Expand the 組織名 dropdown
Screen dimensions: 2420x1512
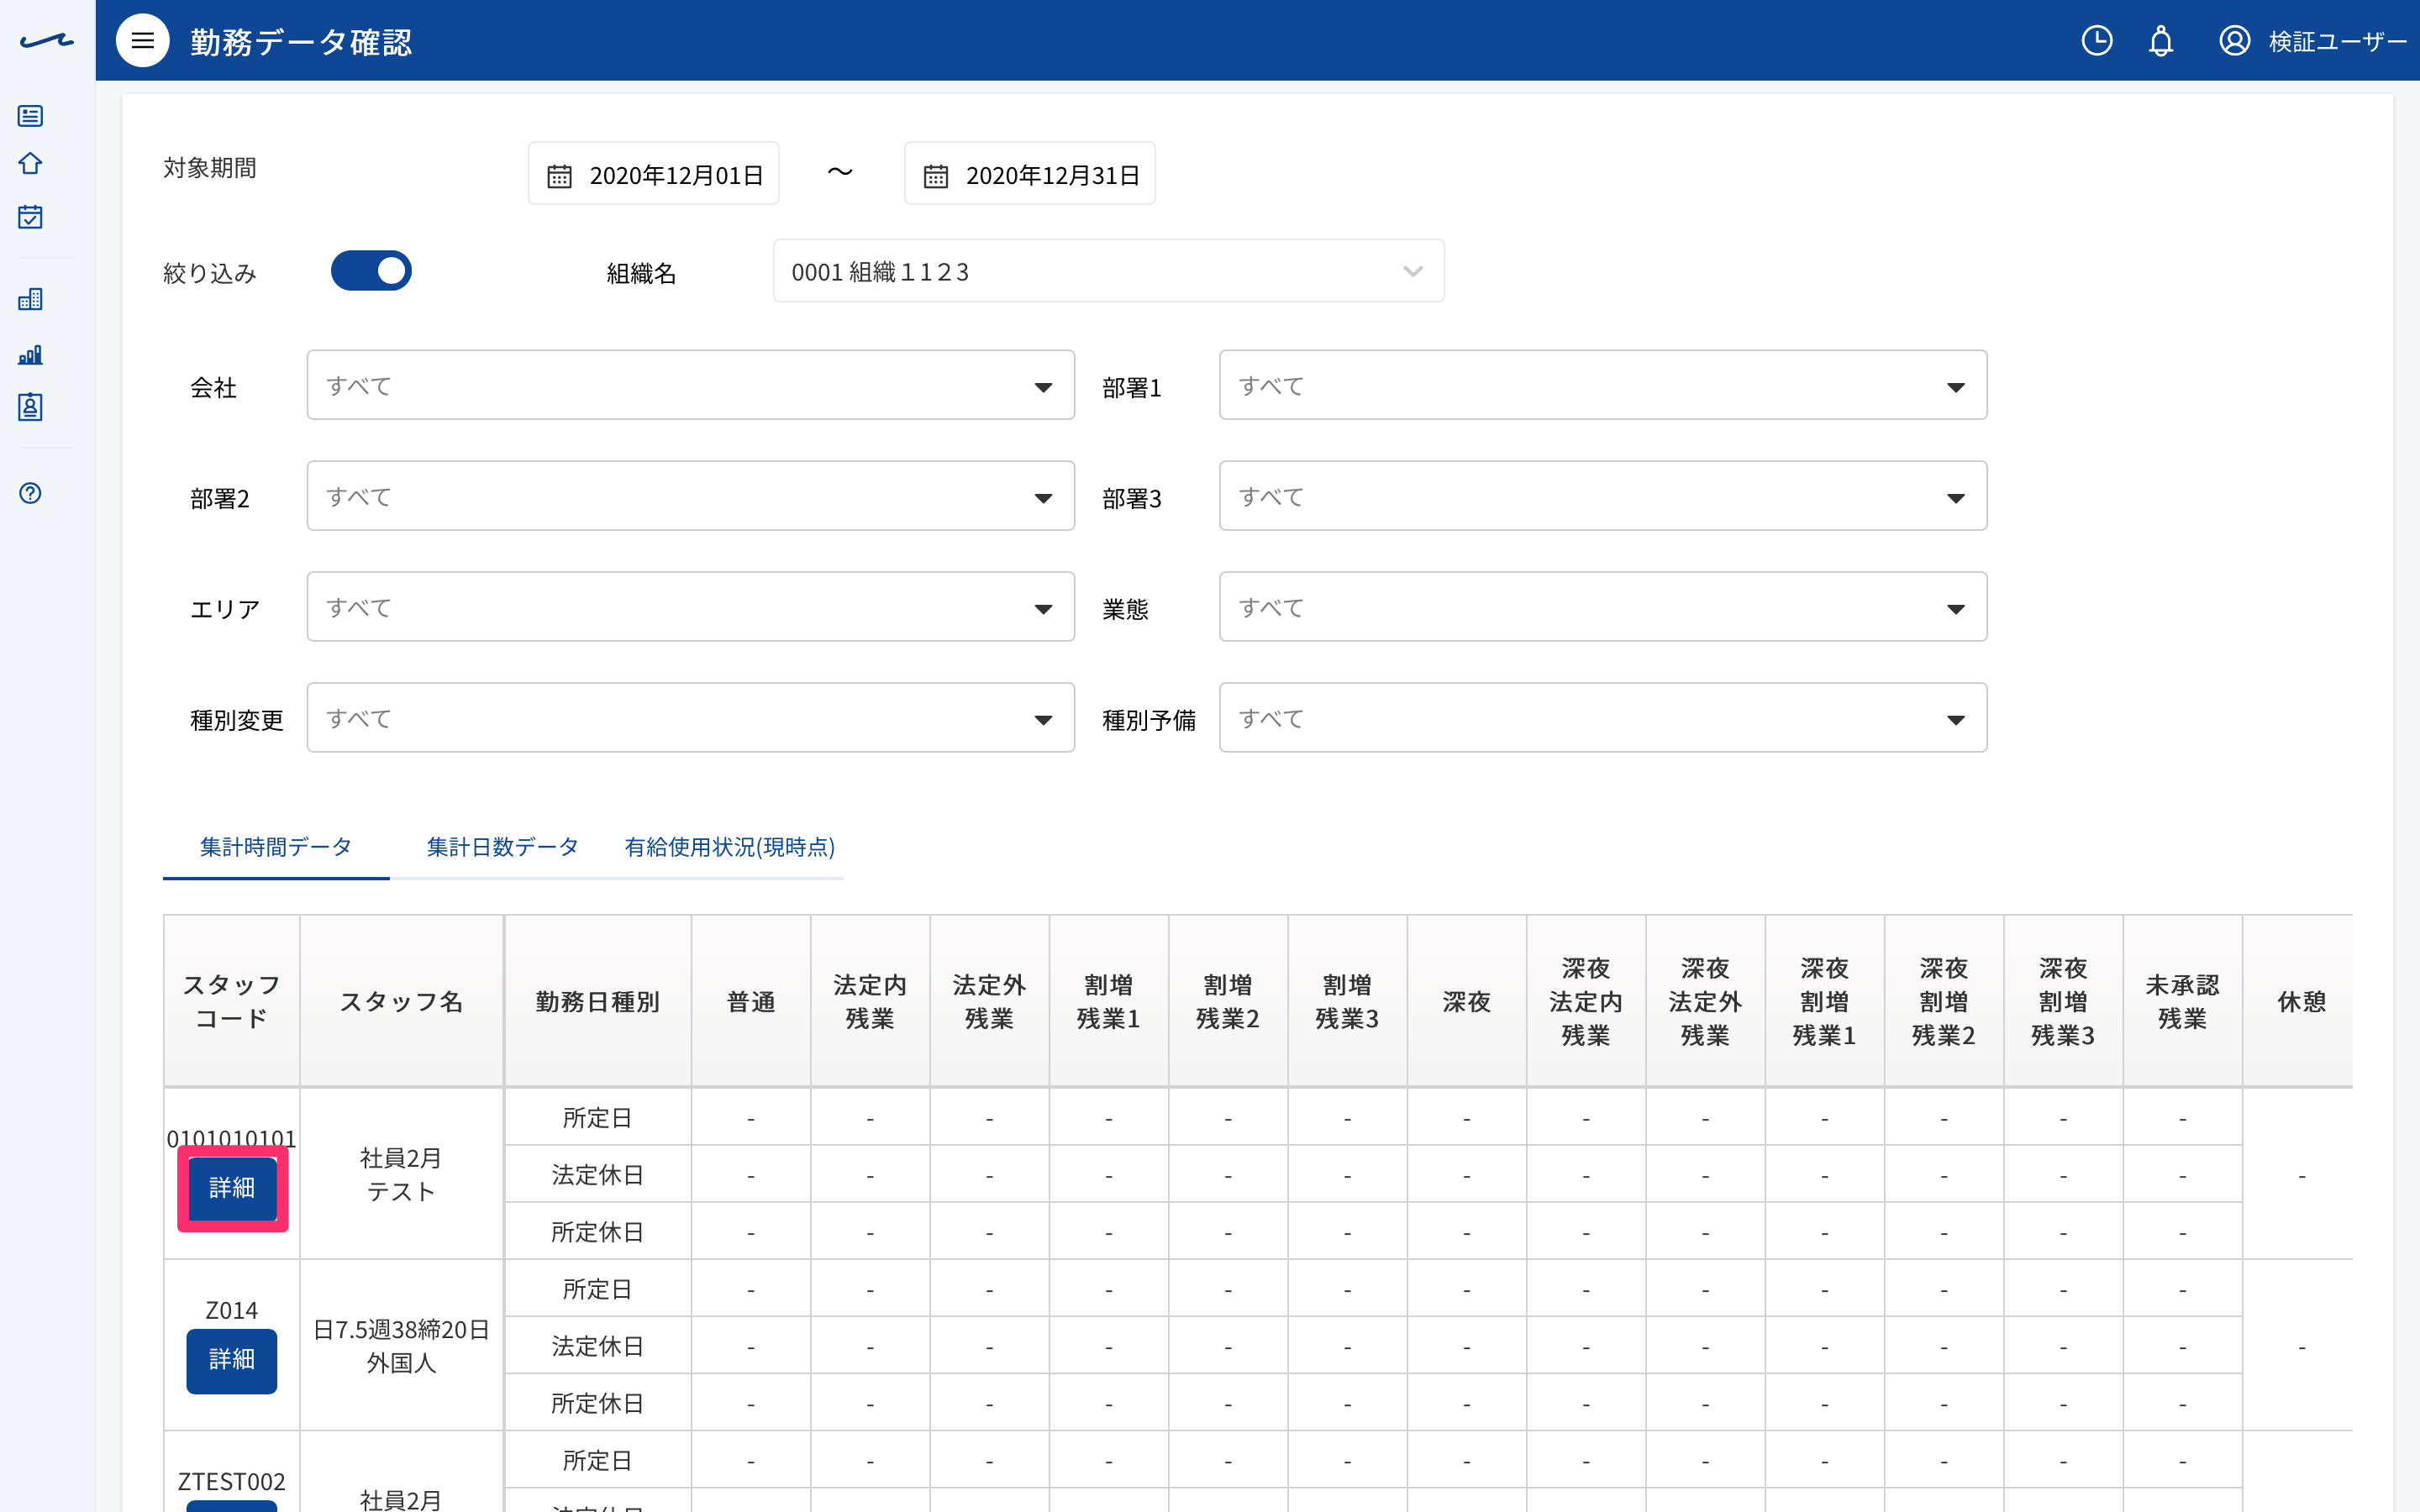(x=1108, y=271)
